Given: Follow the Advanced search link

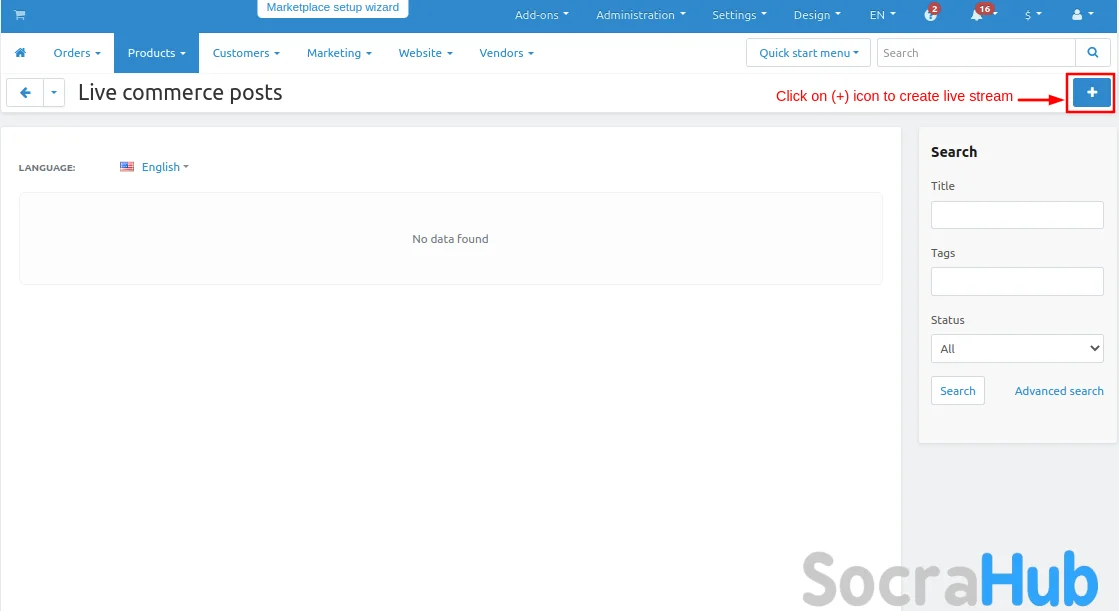Looking at the screenshot, I should pos(1058,391).
